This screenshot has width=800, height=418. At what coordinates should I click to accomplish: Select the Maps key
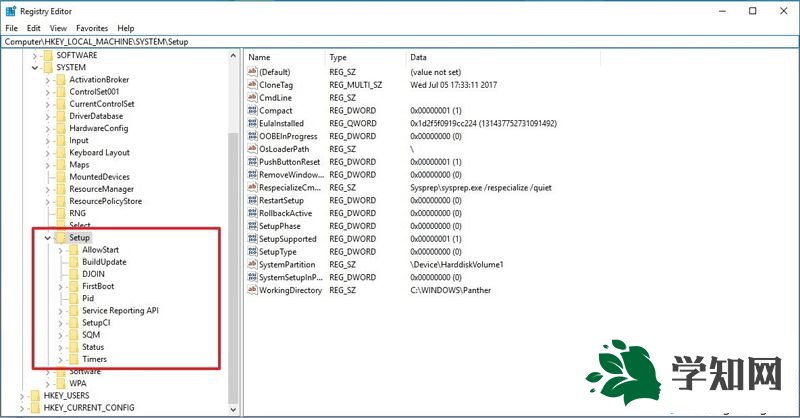point(79,164)
